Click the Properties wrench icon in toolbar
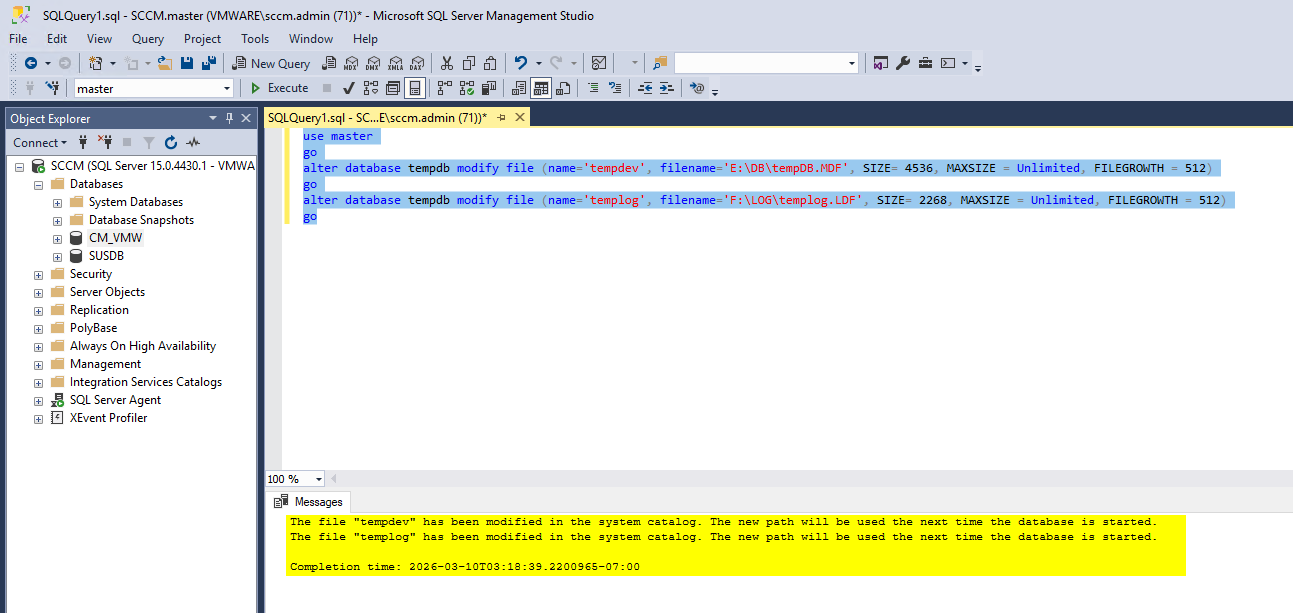1293x613 pixels. (x=903, y=63)
